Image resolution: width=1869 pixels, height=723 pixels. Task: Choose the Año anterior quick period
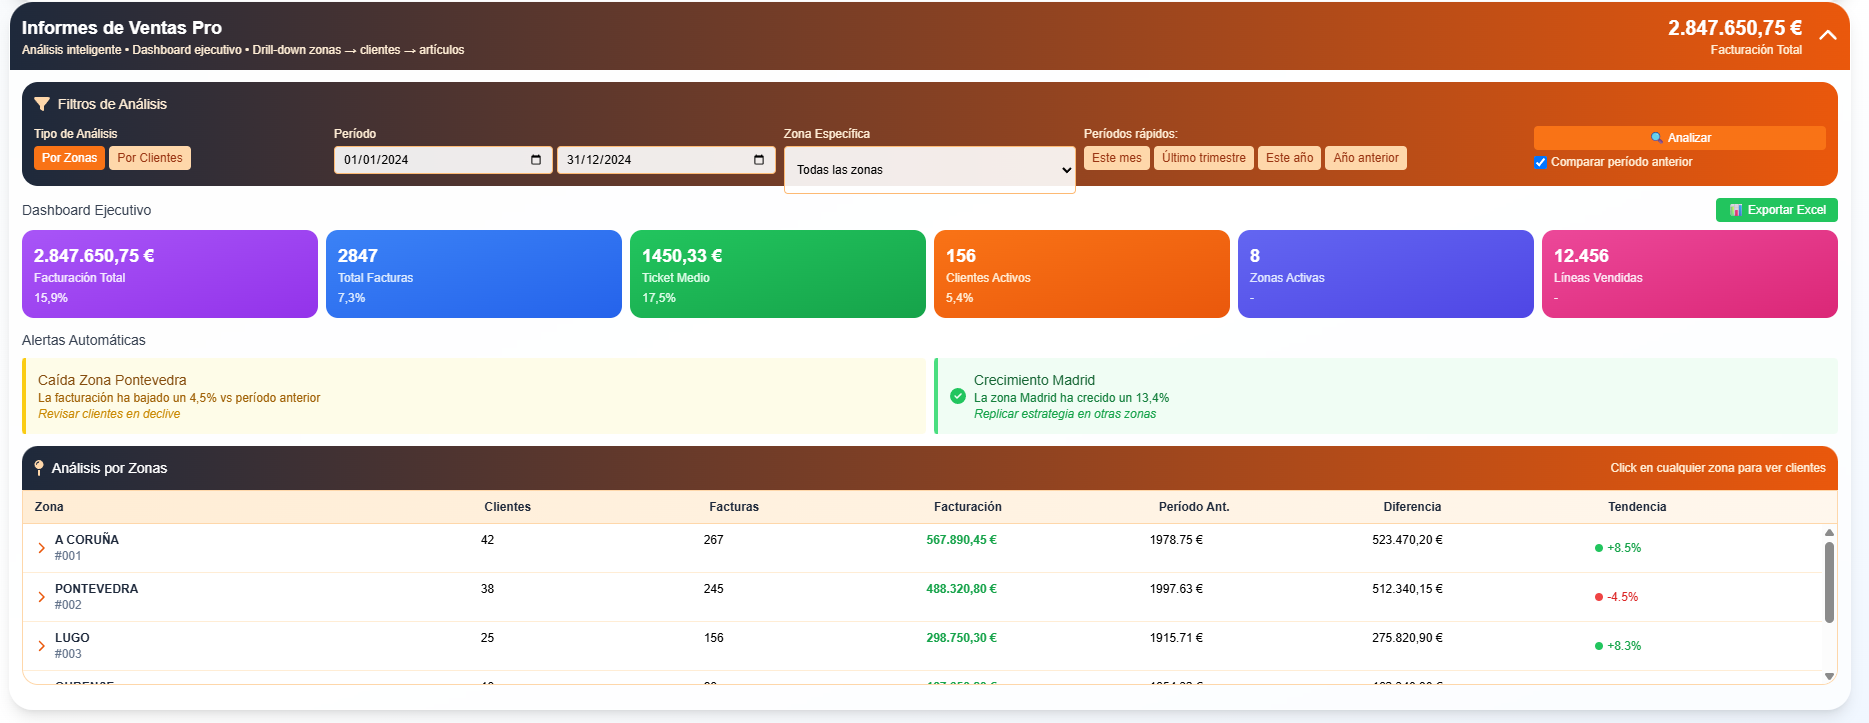pyautogui.click(x=1365, y=158)
